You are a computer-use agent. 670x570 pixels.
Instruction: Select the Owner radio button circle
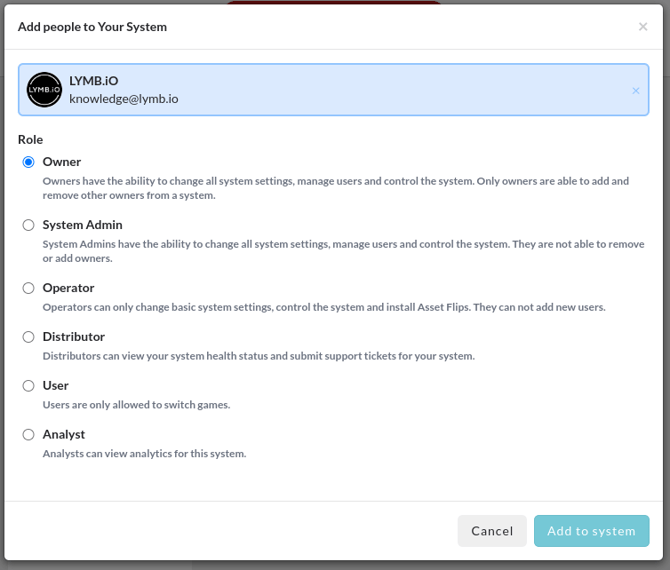click(29, 162)
